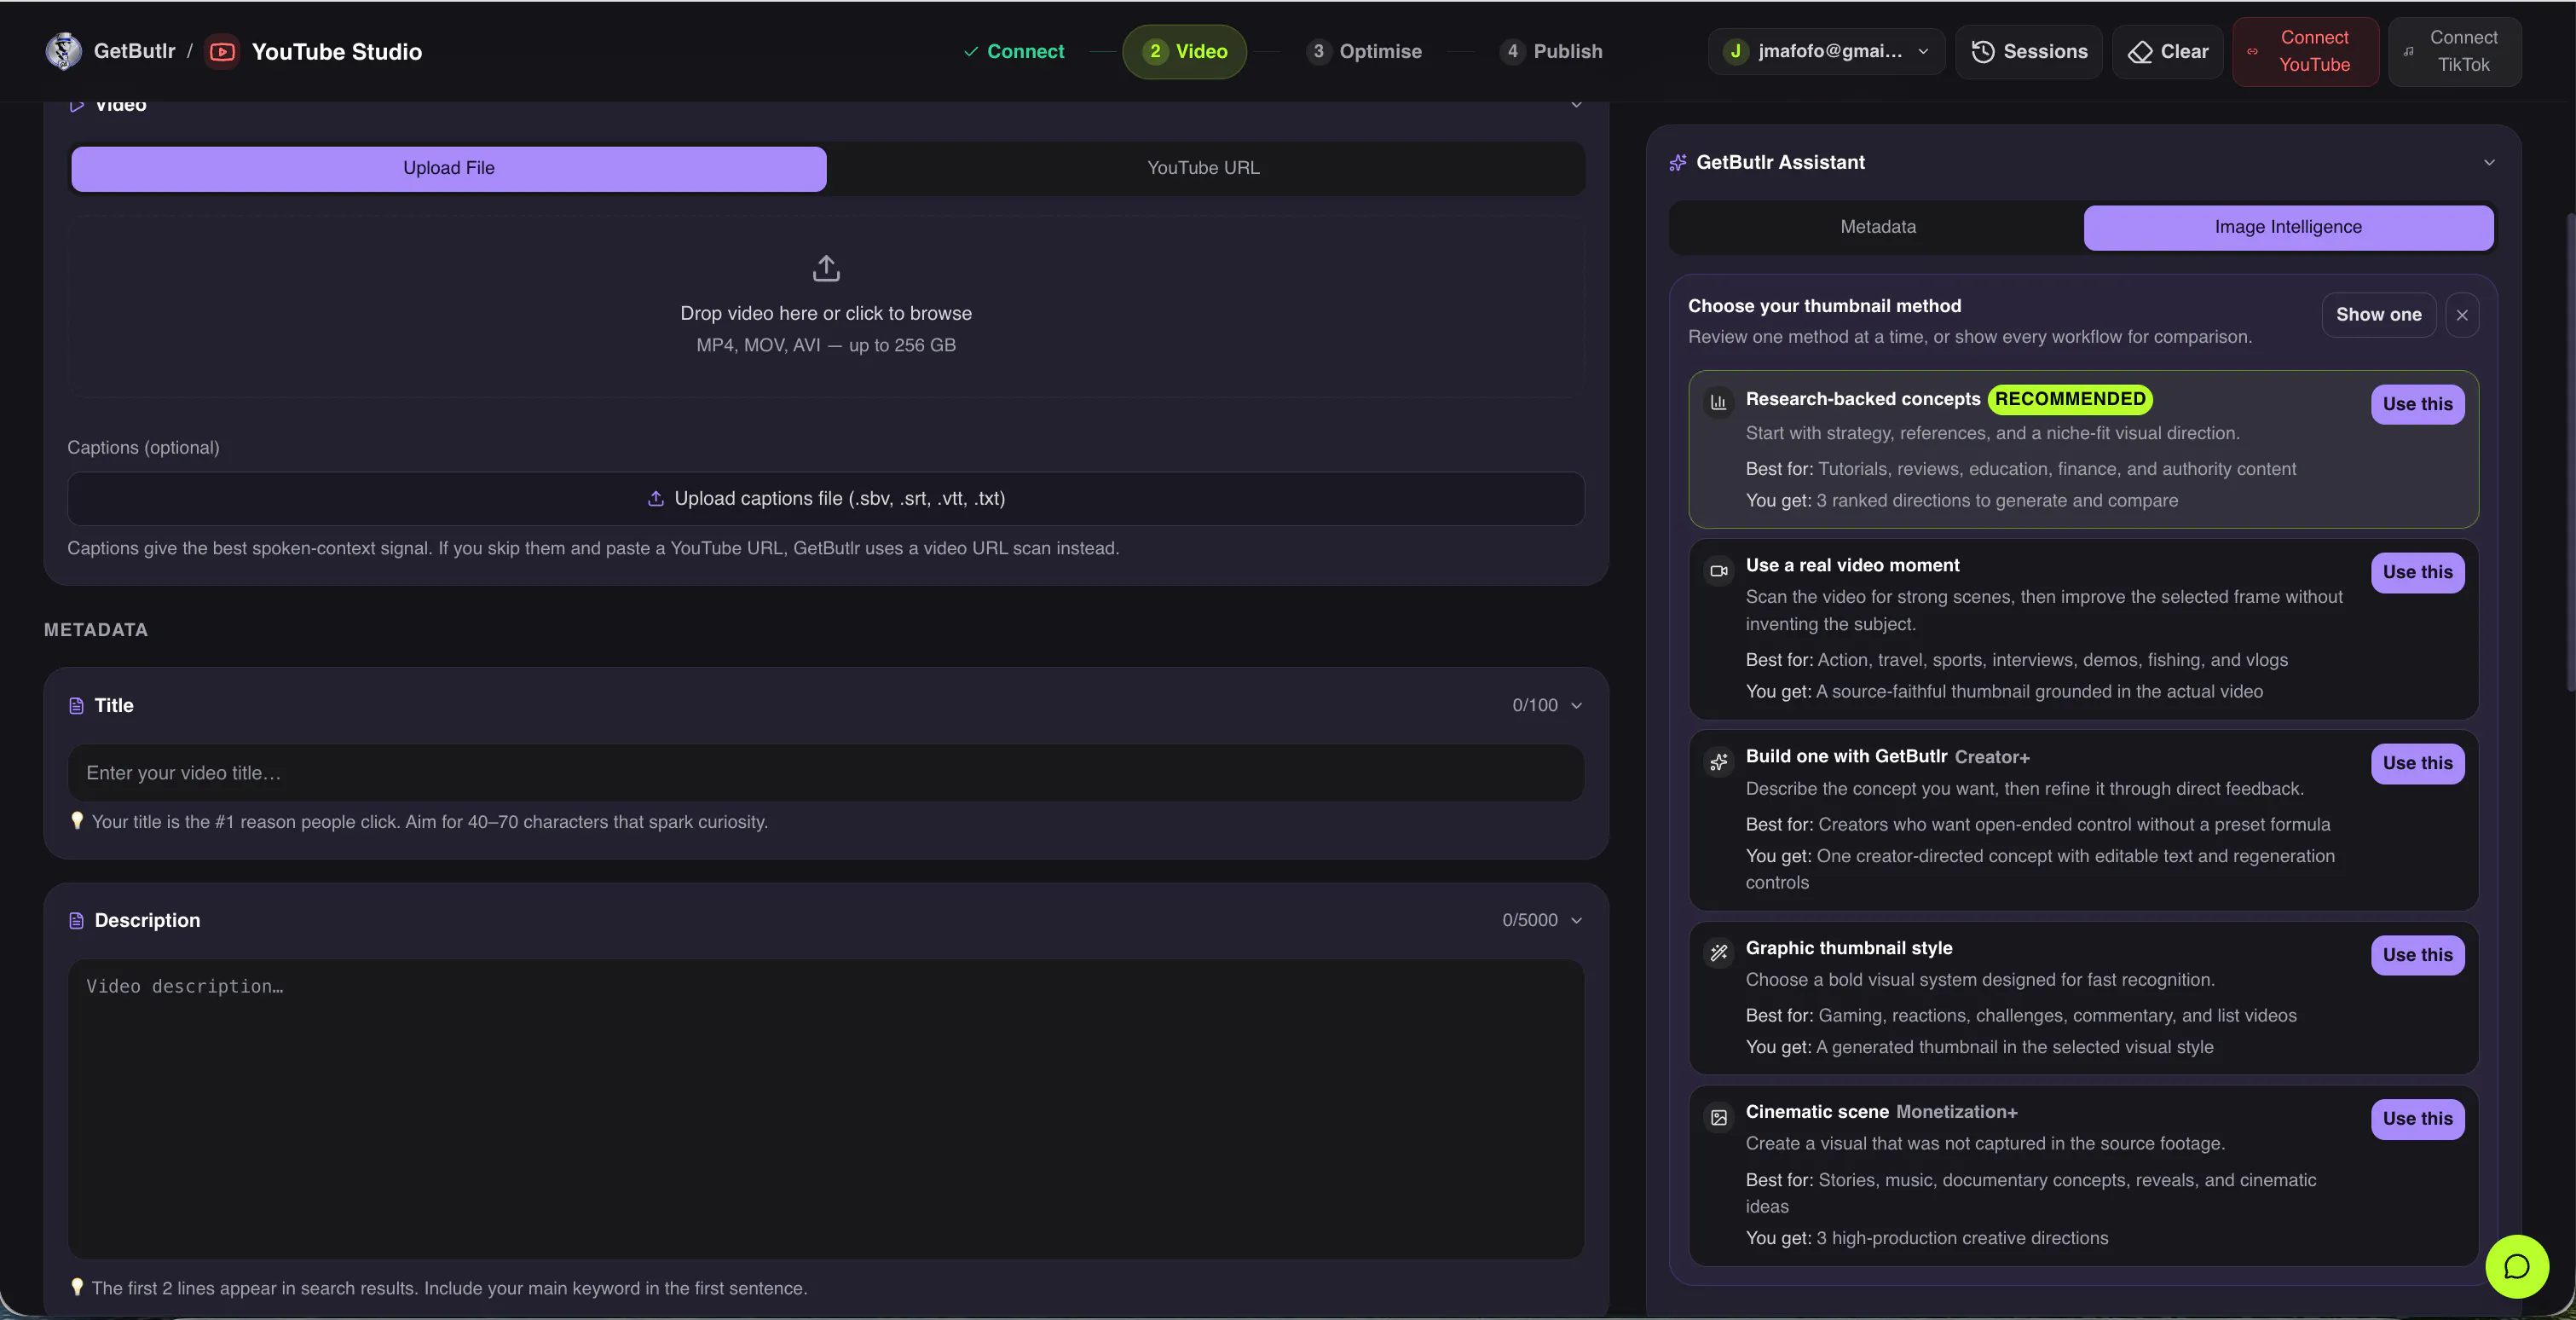Collapse the Video section chevron
Viewport: 2576px width, 1320px height.
(1576, 104)
